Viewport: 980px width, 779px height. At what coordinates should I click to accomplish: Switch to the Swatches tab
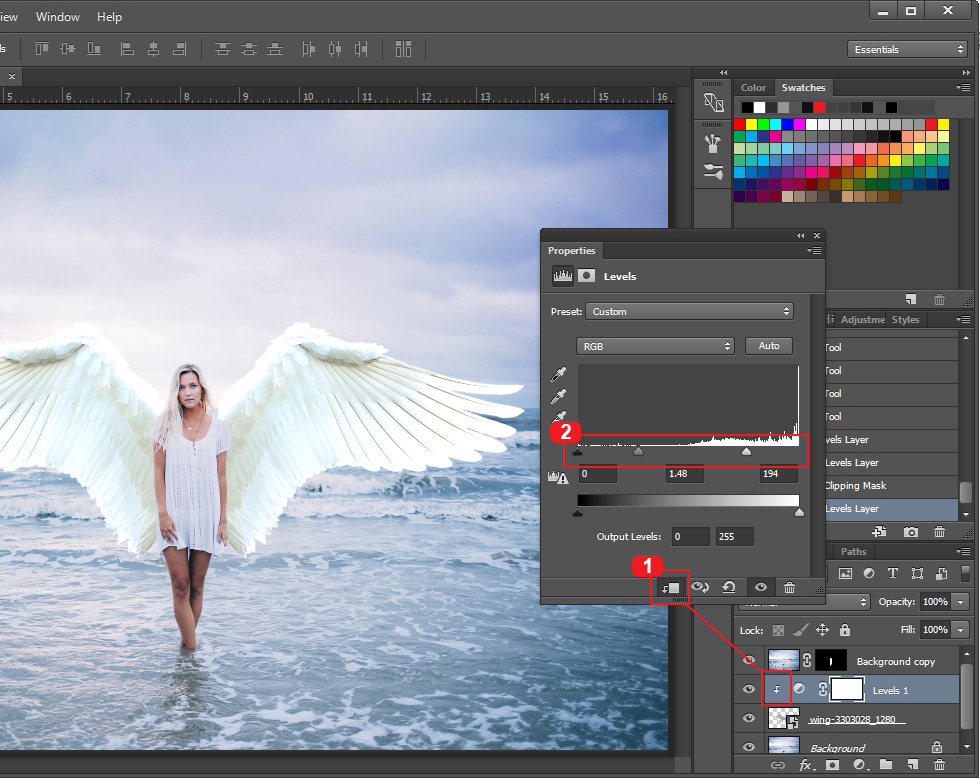[803, 87]
